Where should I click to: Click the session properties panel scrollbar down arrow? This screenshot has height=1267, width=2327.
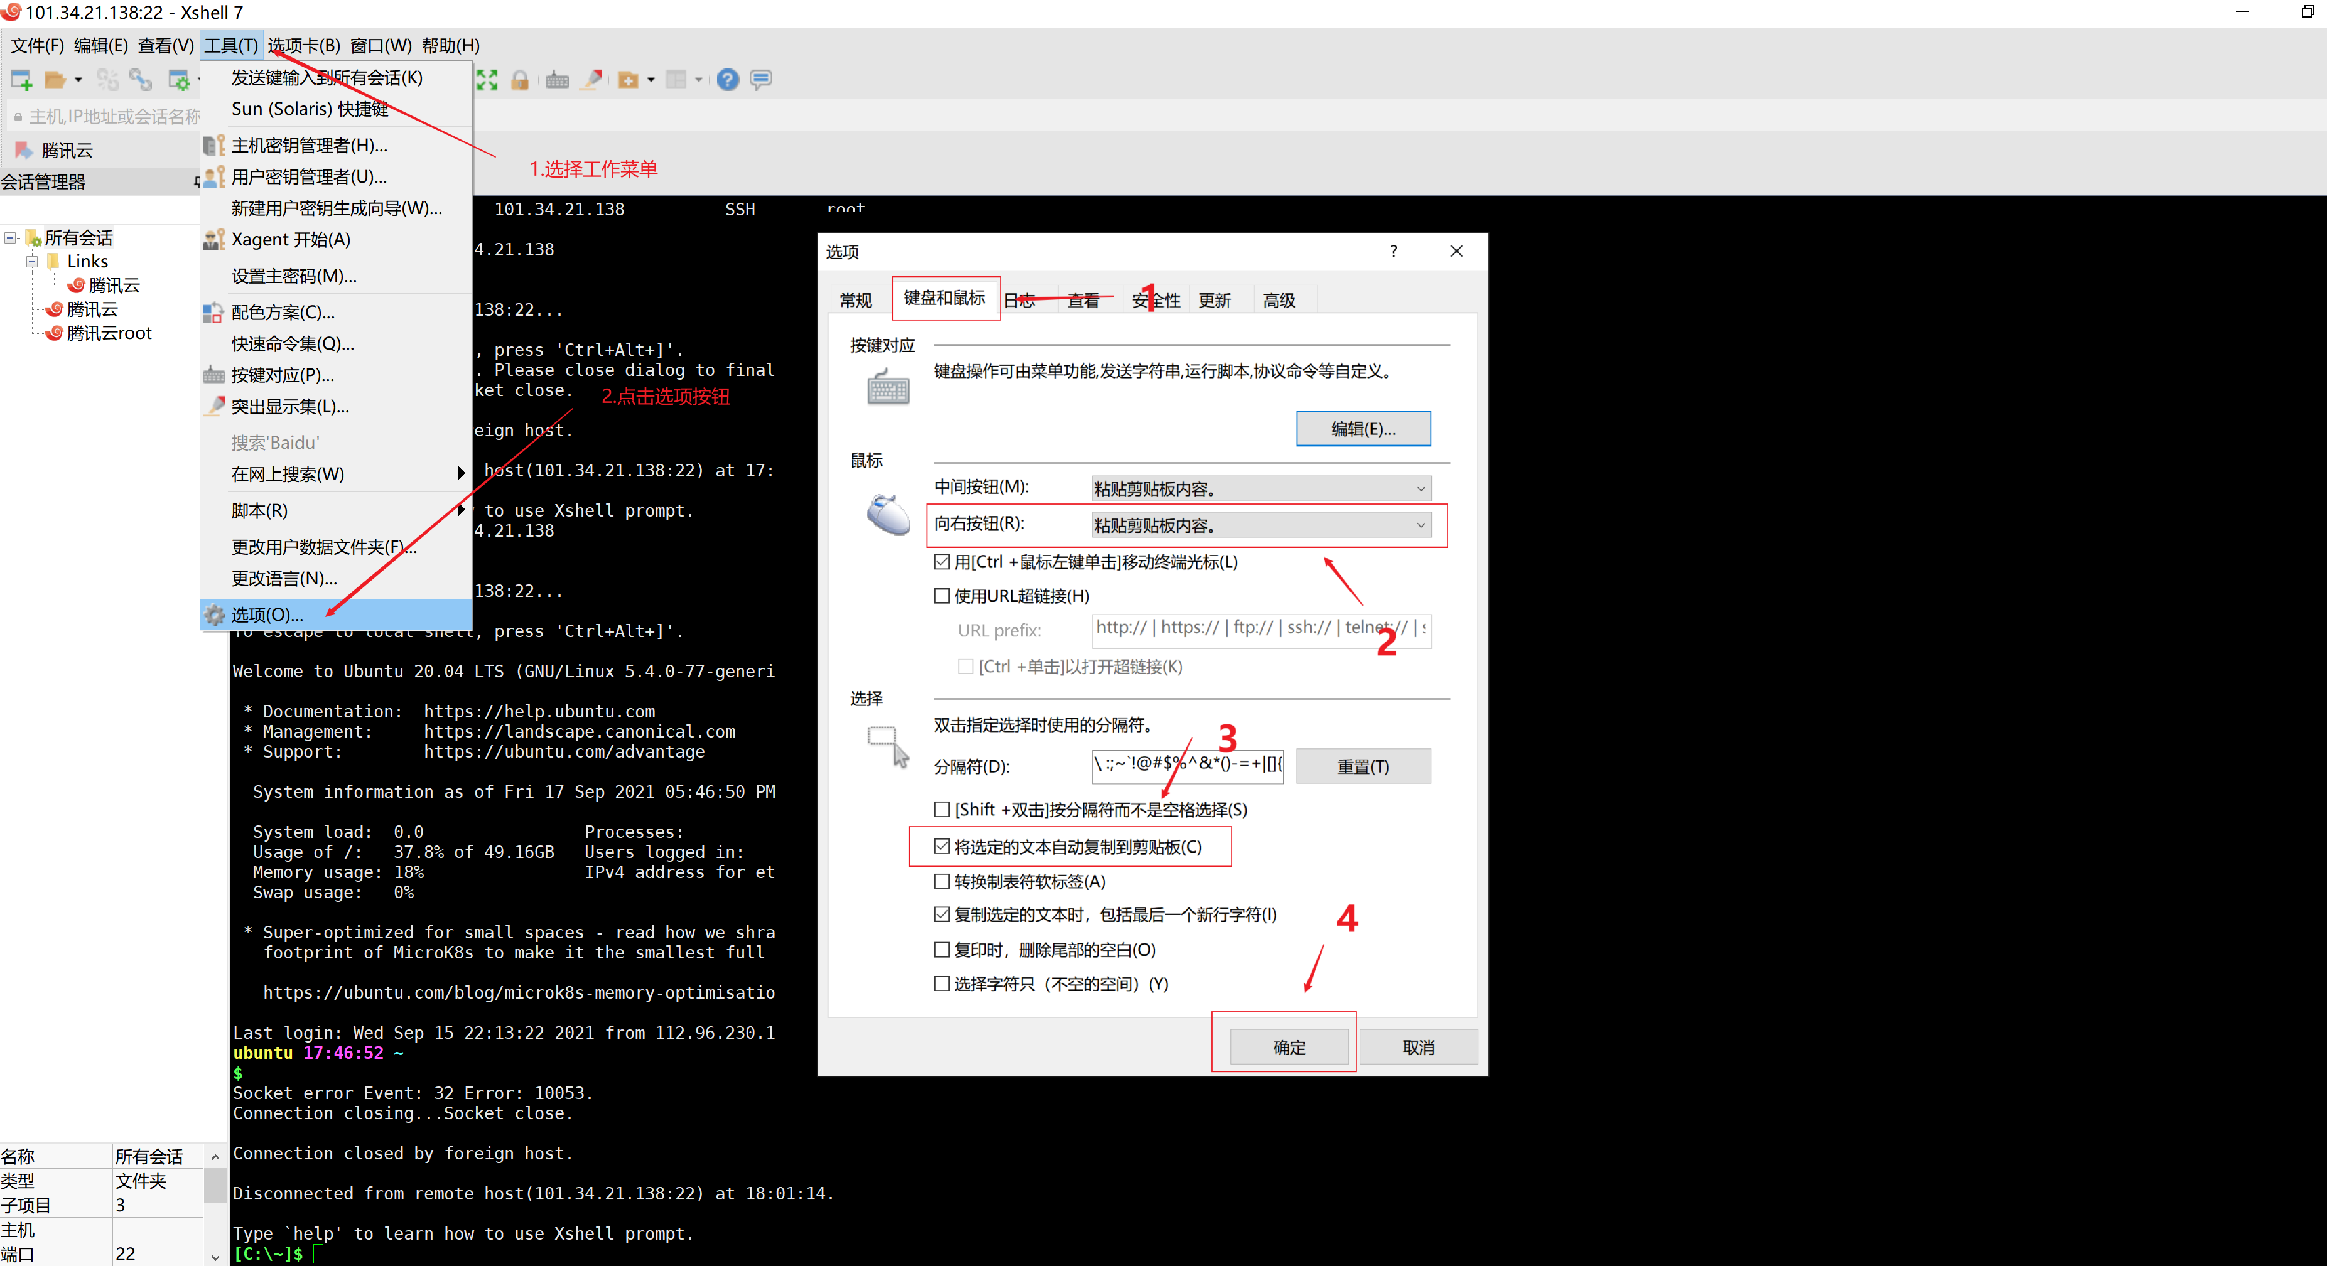pos(215,1257)
